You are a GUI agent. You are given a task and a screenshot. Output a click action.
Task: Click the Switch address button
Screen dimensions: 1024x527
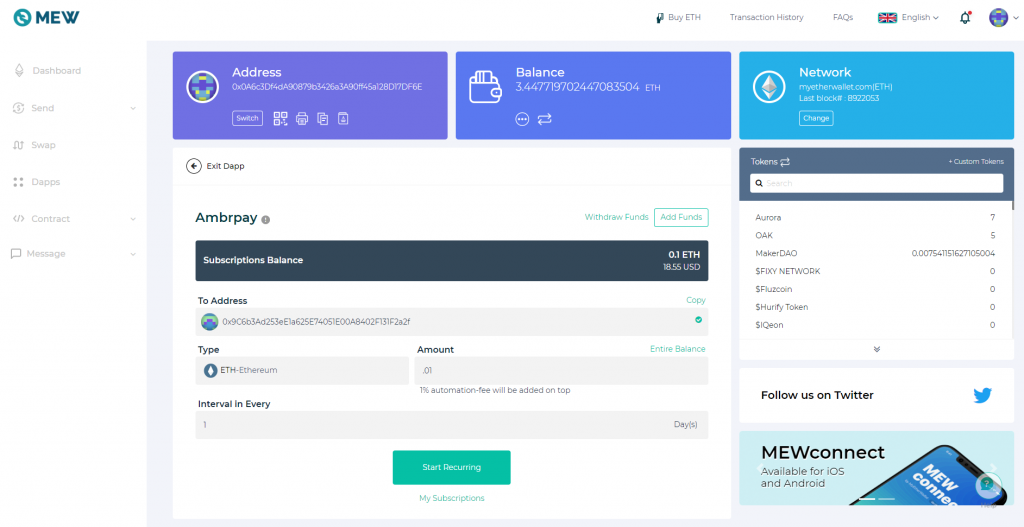tap(247, 118)
